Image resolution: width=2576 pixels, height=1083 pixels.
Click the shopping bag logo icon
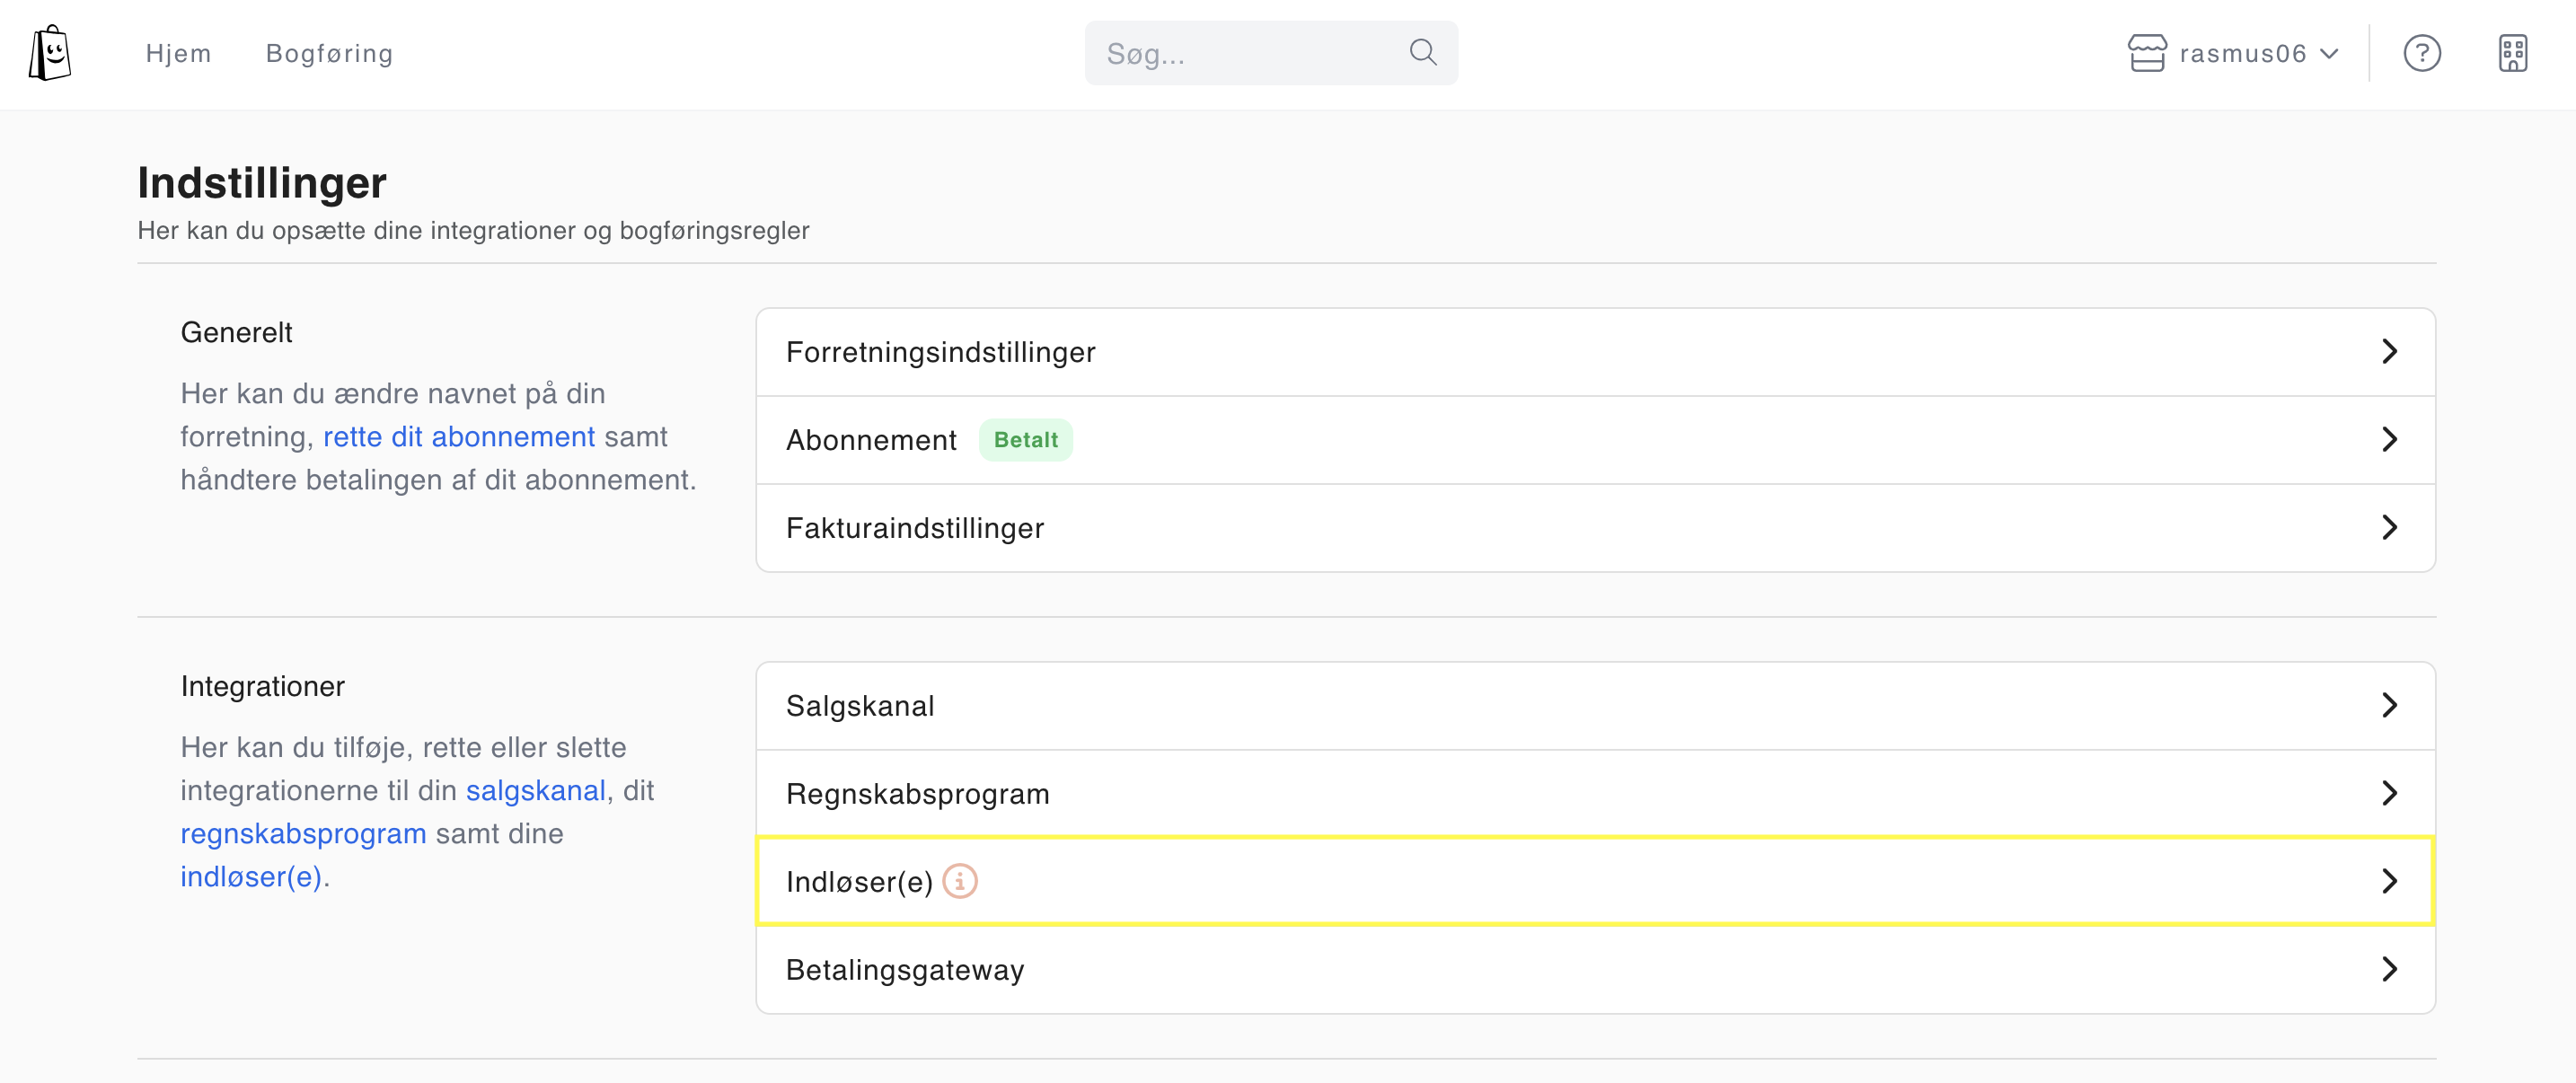[50, 53]
